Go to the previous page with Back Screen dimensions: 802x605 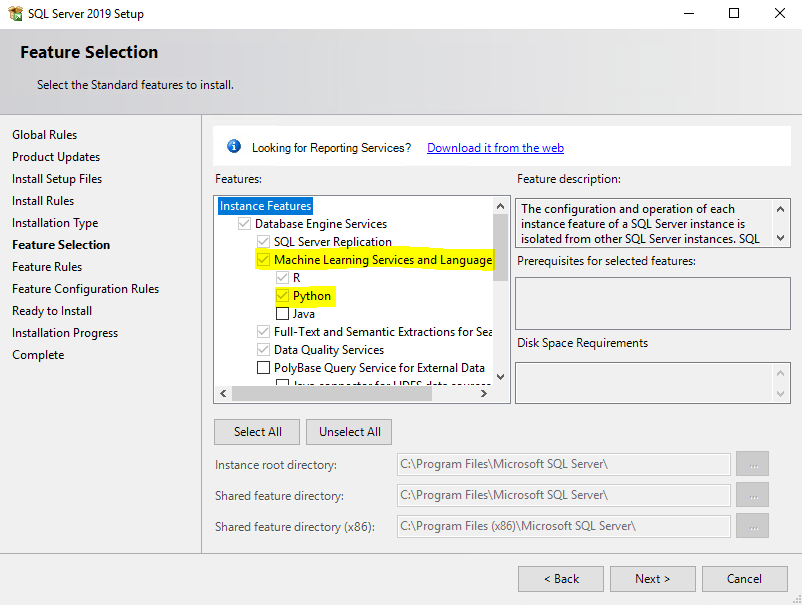point(561,578)
